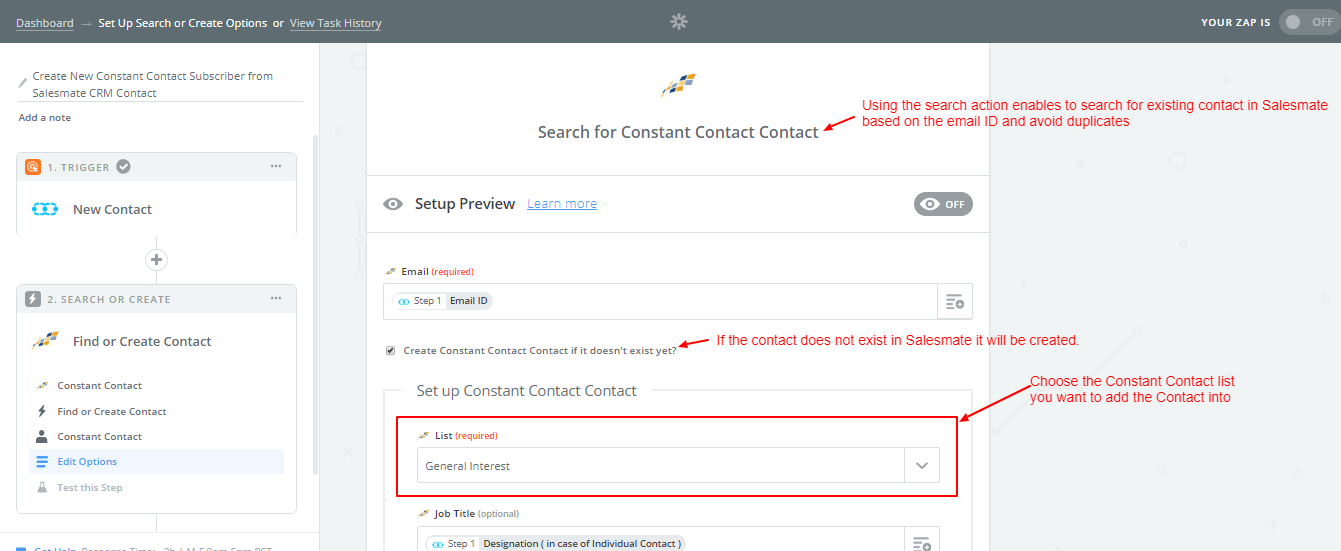Open the Learn more link

pos(562,204)
